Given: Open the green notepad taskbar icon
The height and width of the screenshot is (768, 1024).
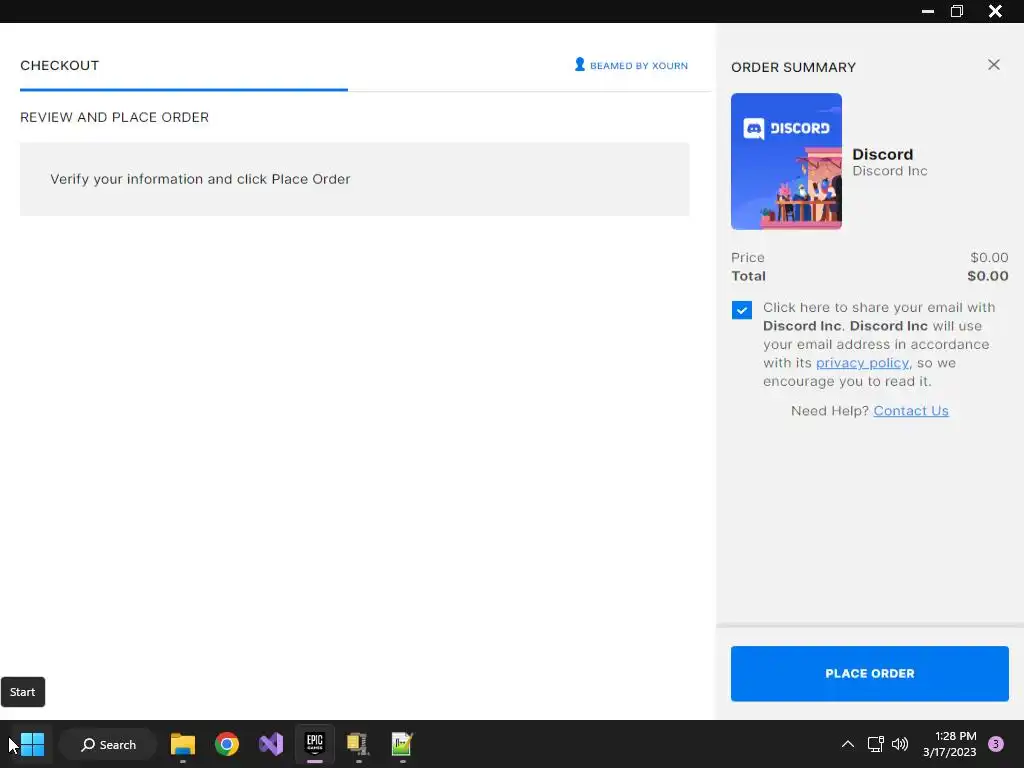Looking at the screenshot, I should (402, 744).
